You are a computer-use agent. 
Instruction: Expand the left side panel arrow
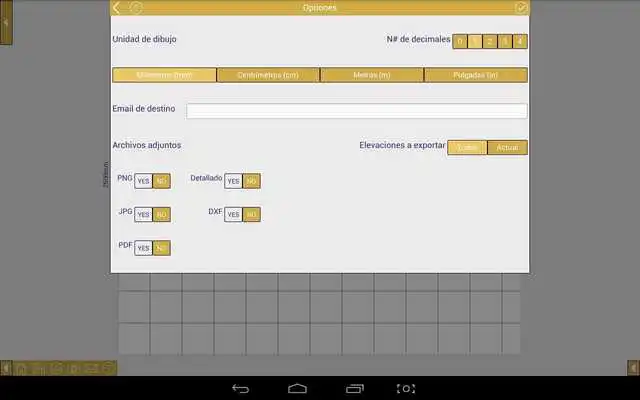tap(5, 22)
